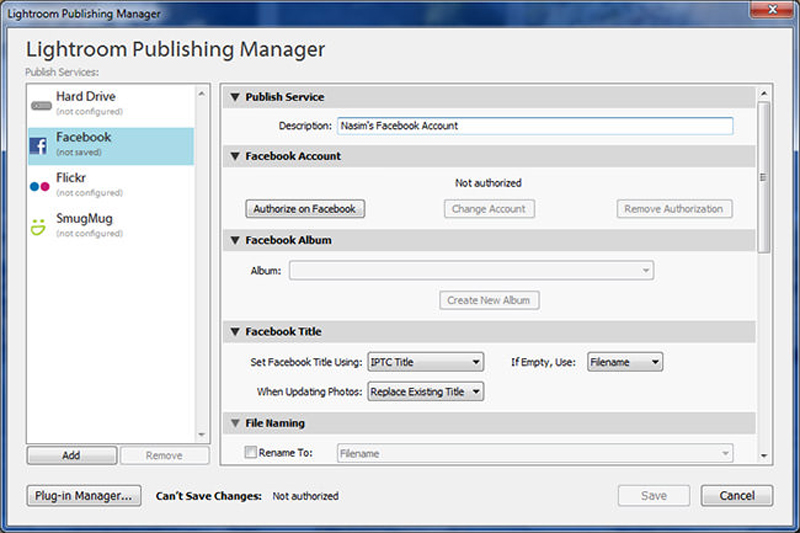Collapse the Publish Service section
The height and width of the screenshot is (533, 800).
click(235, 98)
